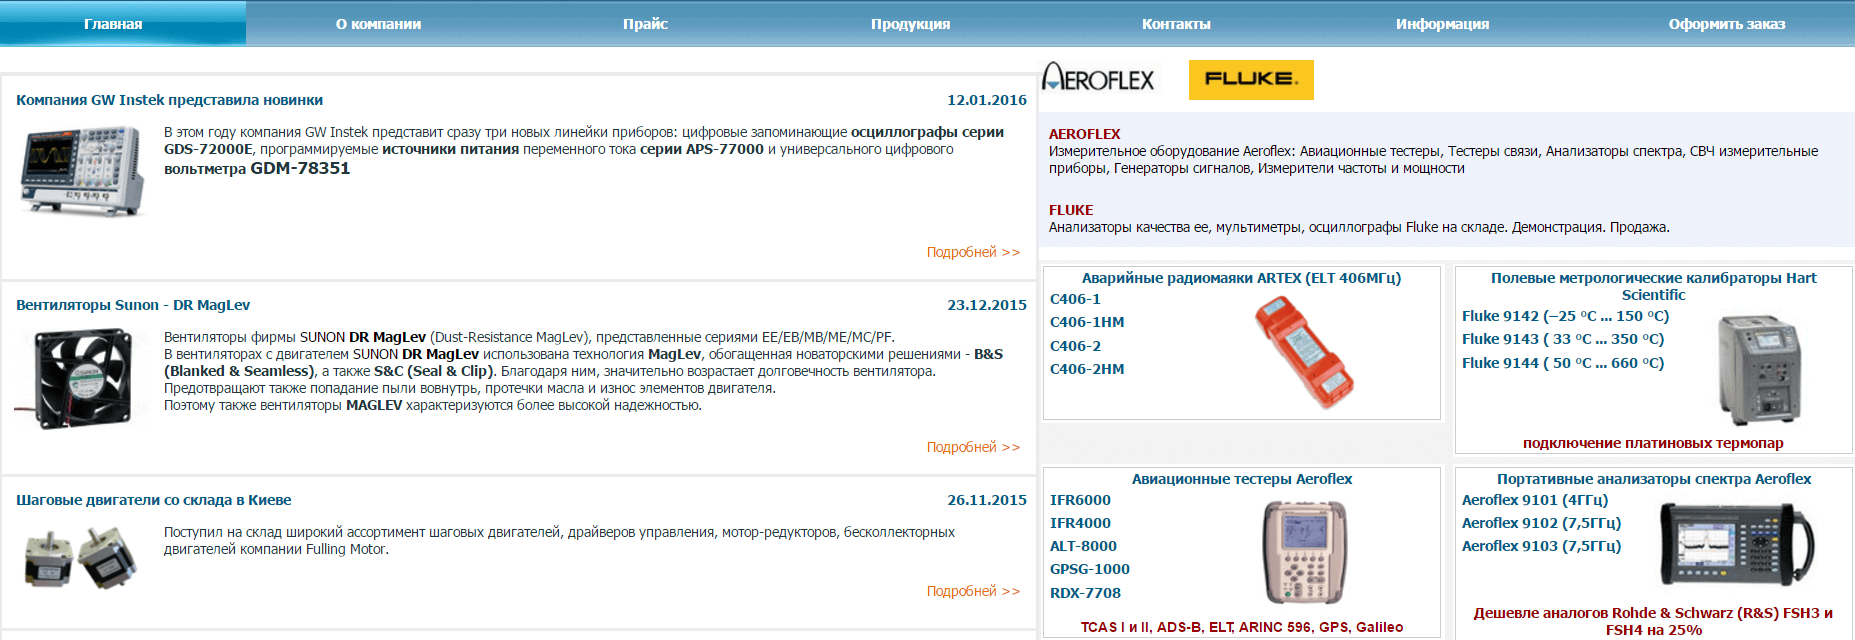
Task: Click the date 12.01.2016
Action: (987, 100)
